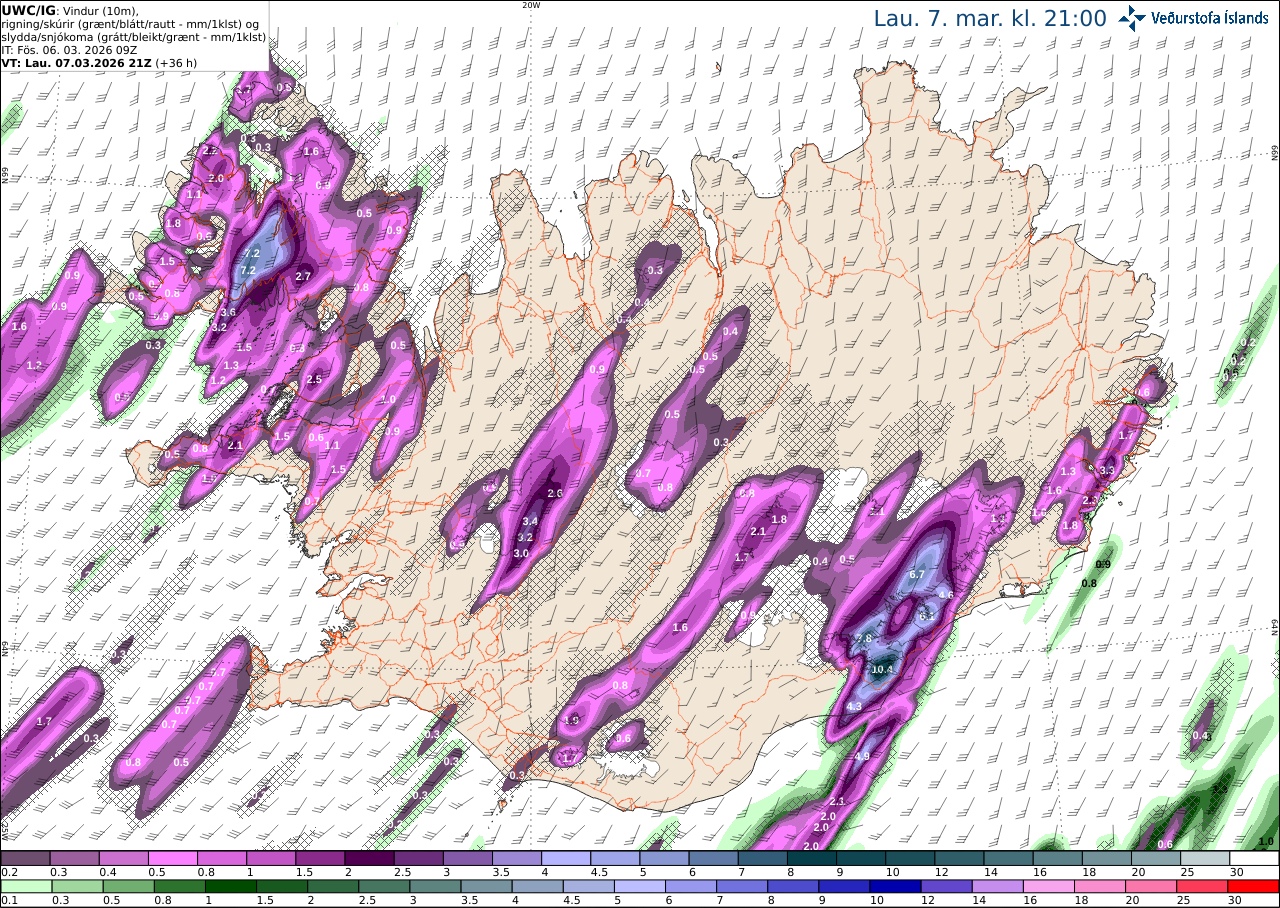Screen dimensions: 1280x908
Task: Click the VT: Lau. 07.03.2026 21Z valid time
Action: [x=76, y=62]
